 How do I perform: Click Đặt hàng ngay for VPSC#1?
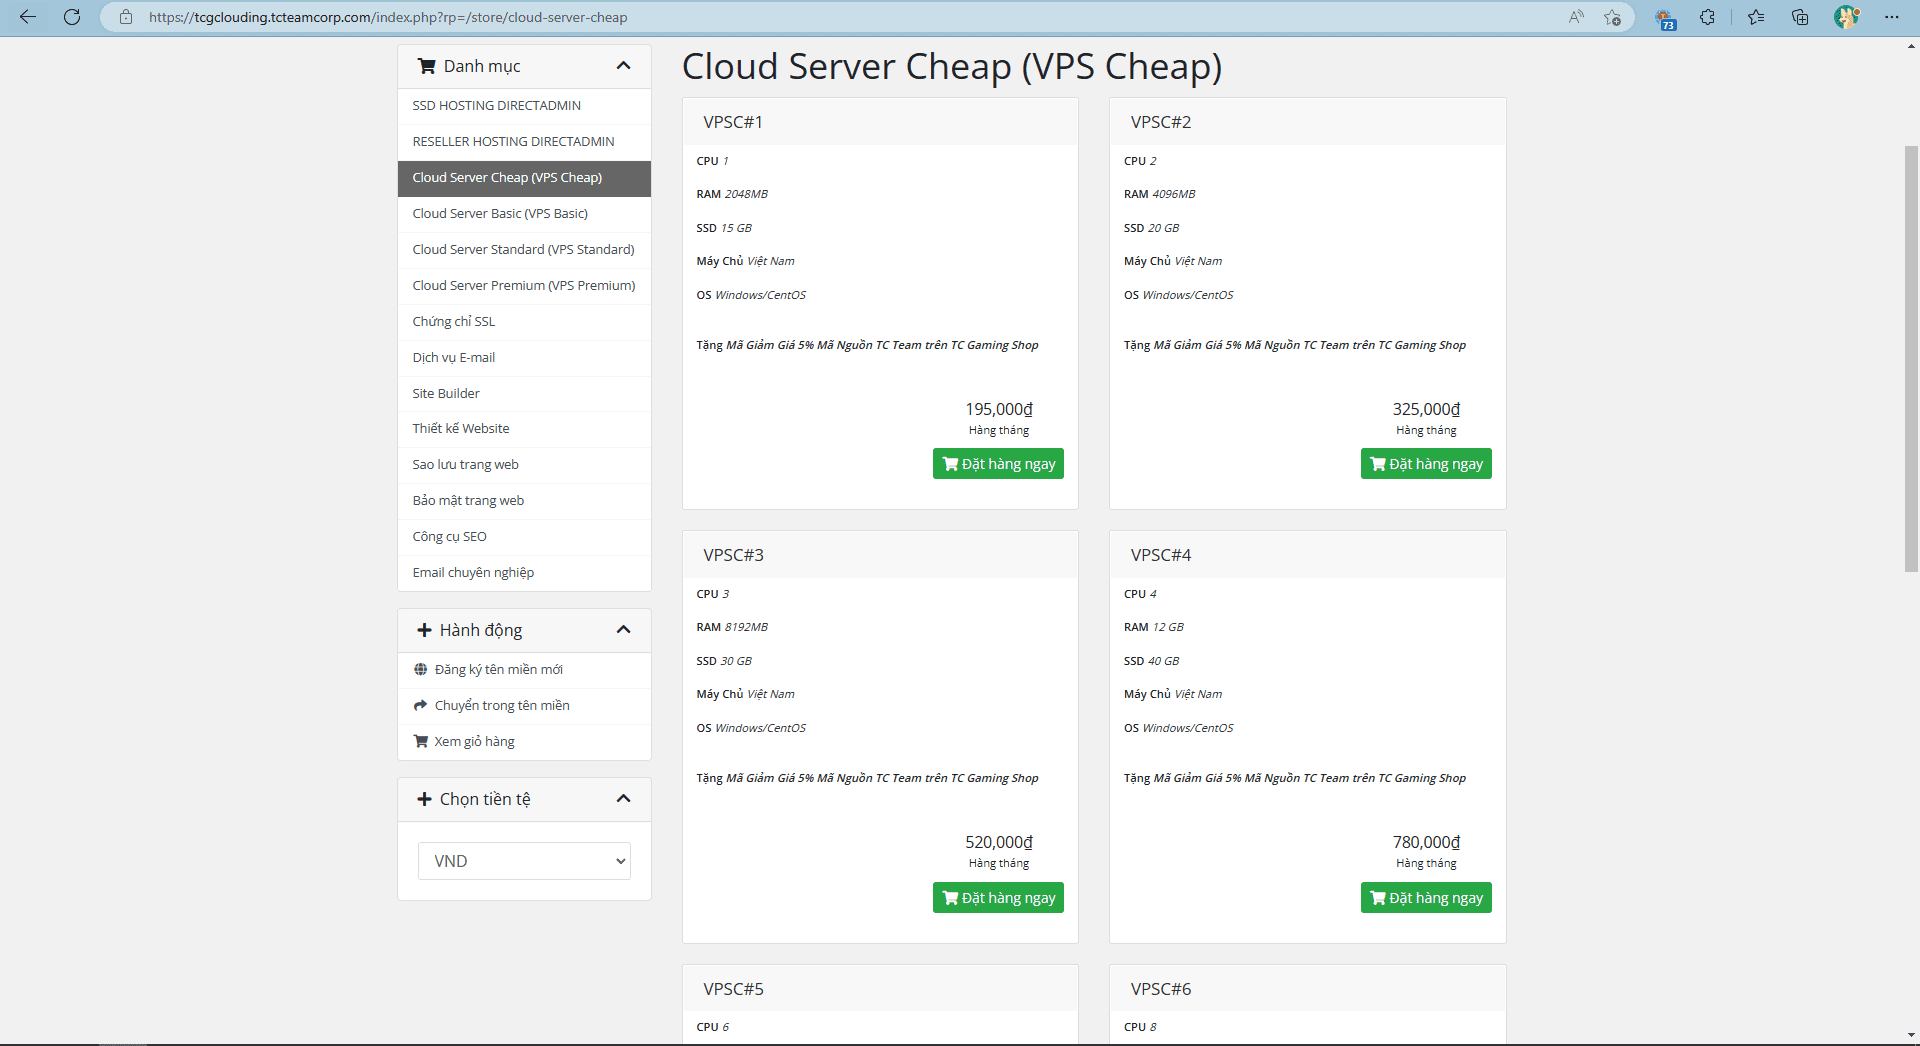(998, 464)
